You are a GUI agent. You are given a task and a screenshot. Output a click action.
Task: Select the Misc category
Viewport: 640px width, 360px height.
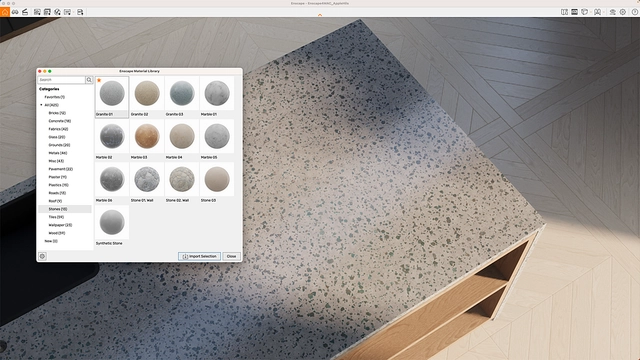[x=56, y=161]
